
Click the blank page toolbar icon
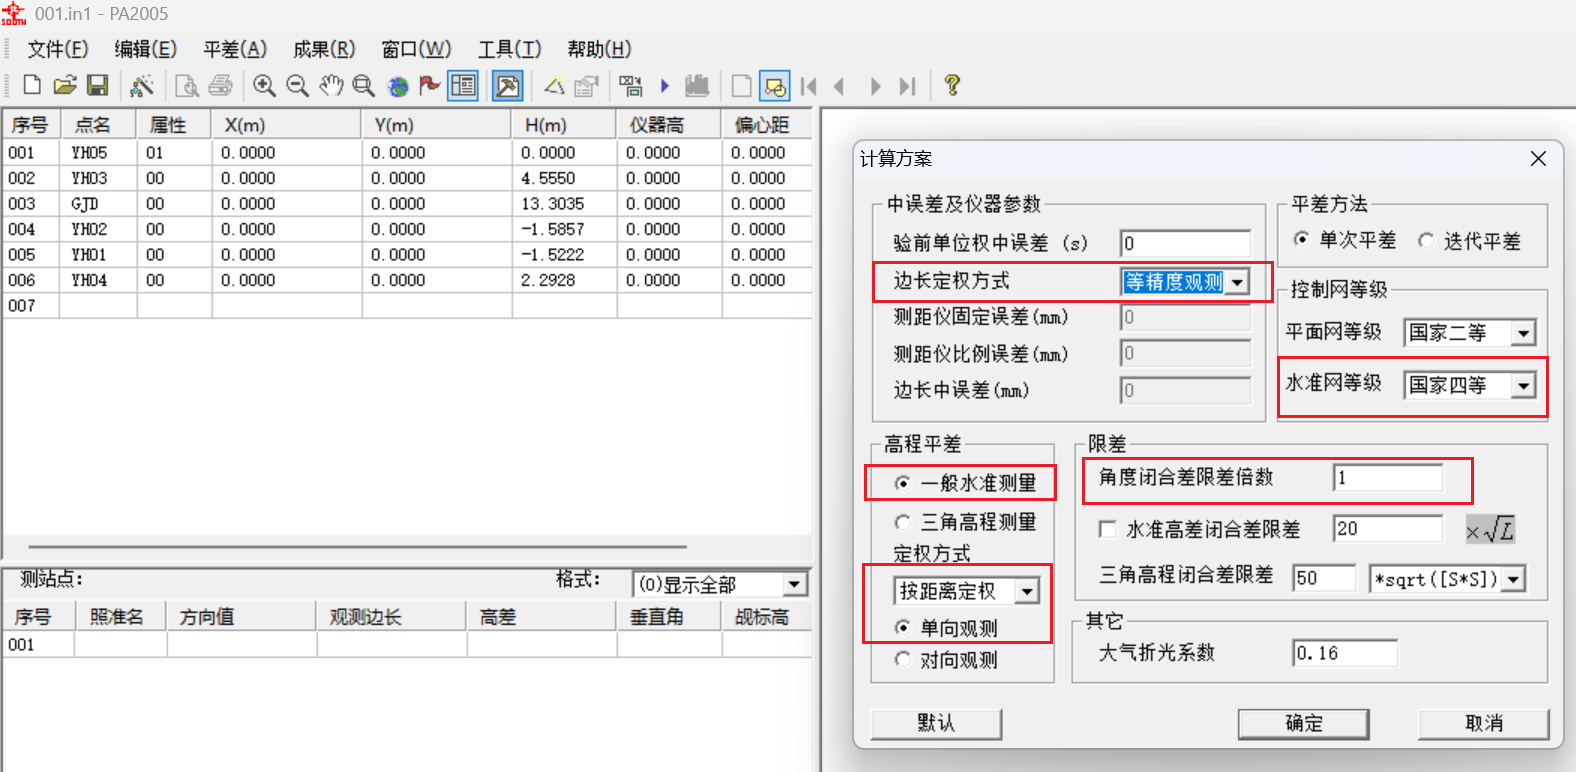coord(742,86)
